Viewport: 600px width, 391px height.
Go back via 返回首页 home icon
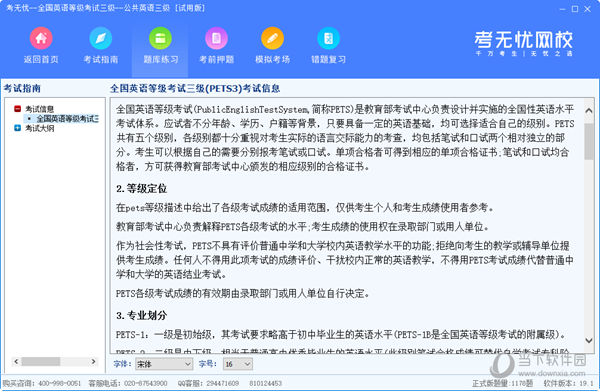41,38
